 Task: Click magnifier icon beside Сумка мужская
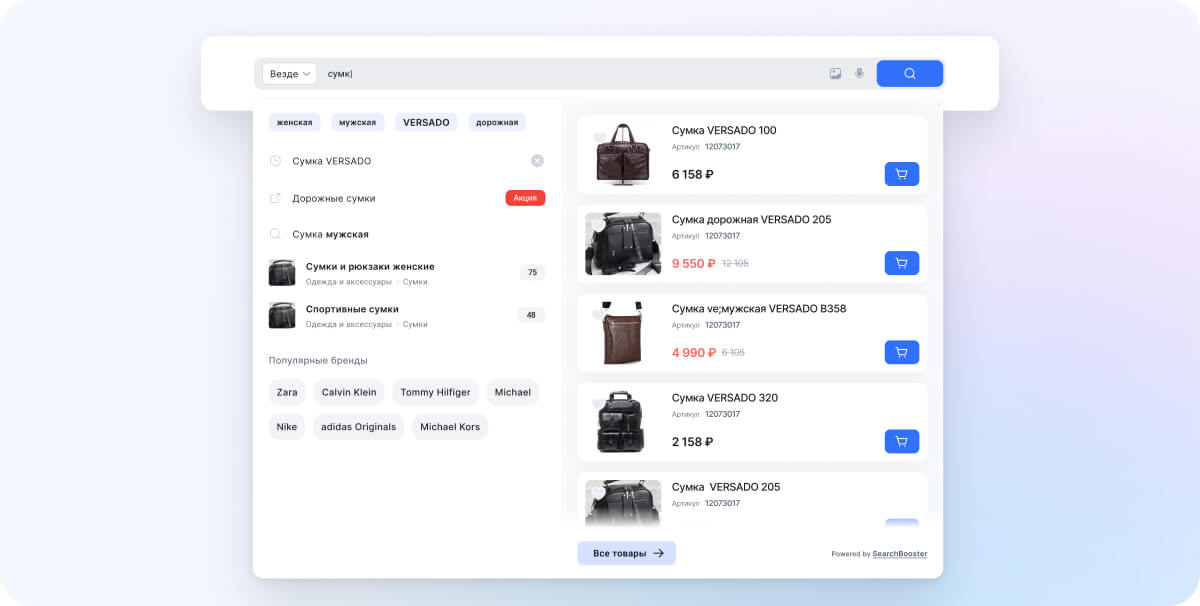tap(275, 234)
